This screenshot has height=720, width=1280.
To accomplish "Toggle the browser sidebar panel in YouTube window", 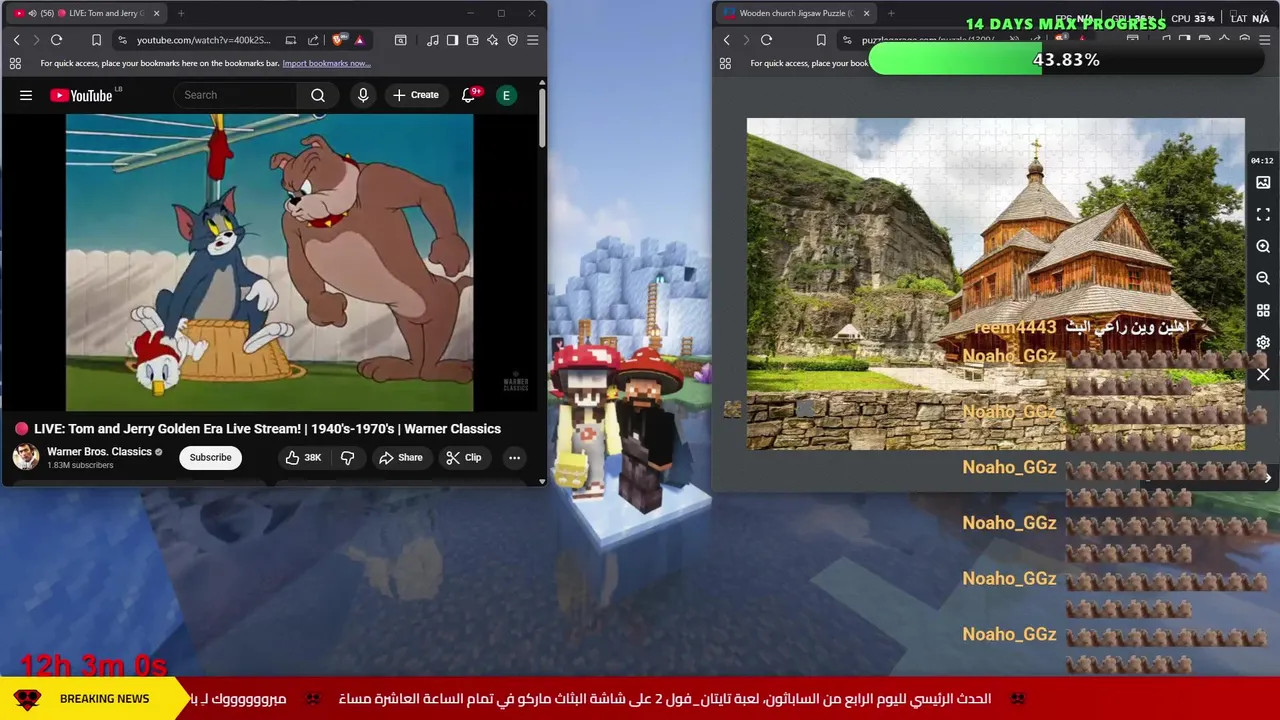I will point(452,40).
